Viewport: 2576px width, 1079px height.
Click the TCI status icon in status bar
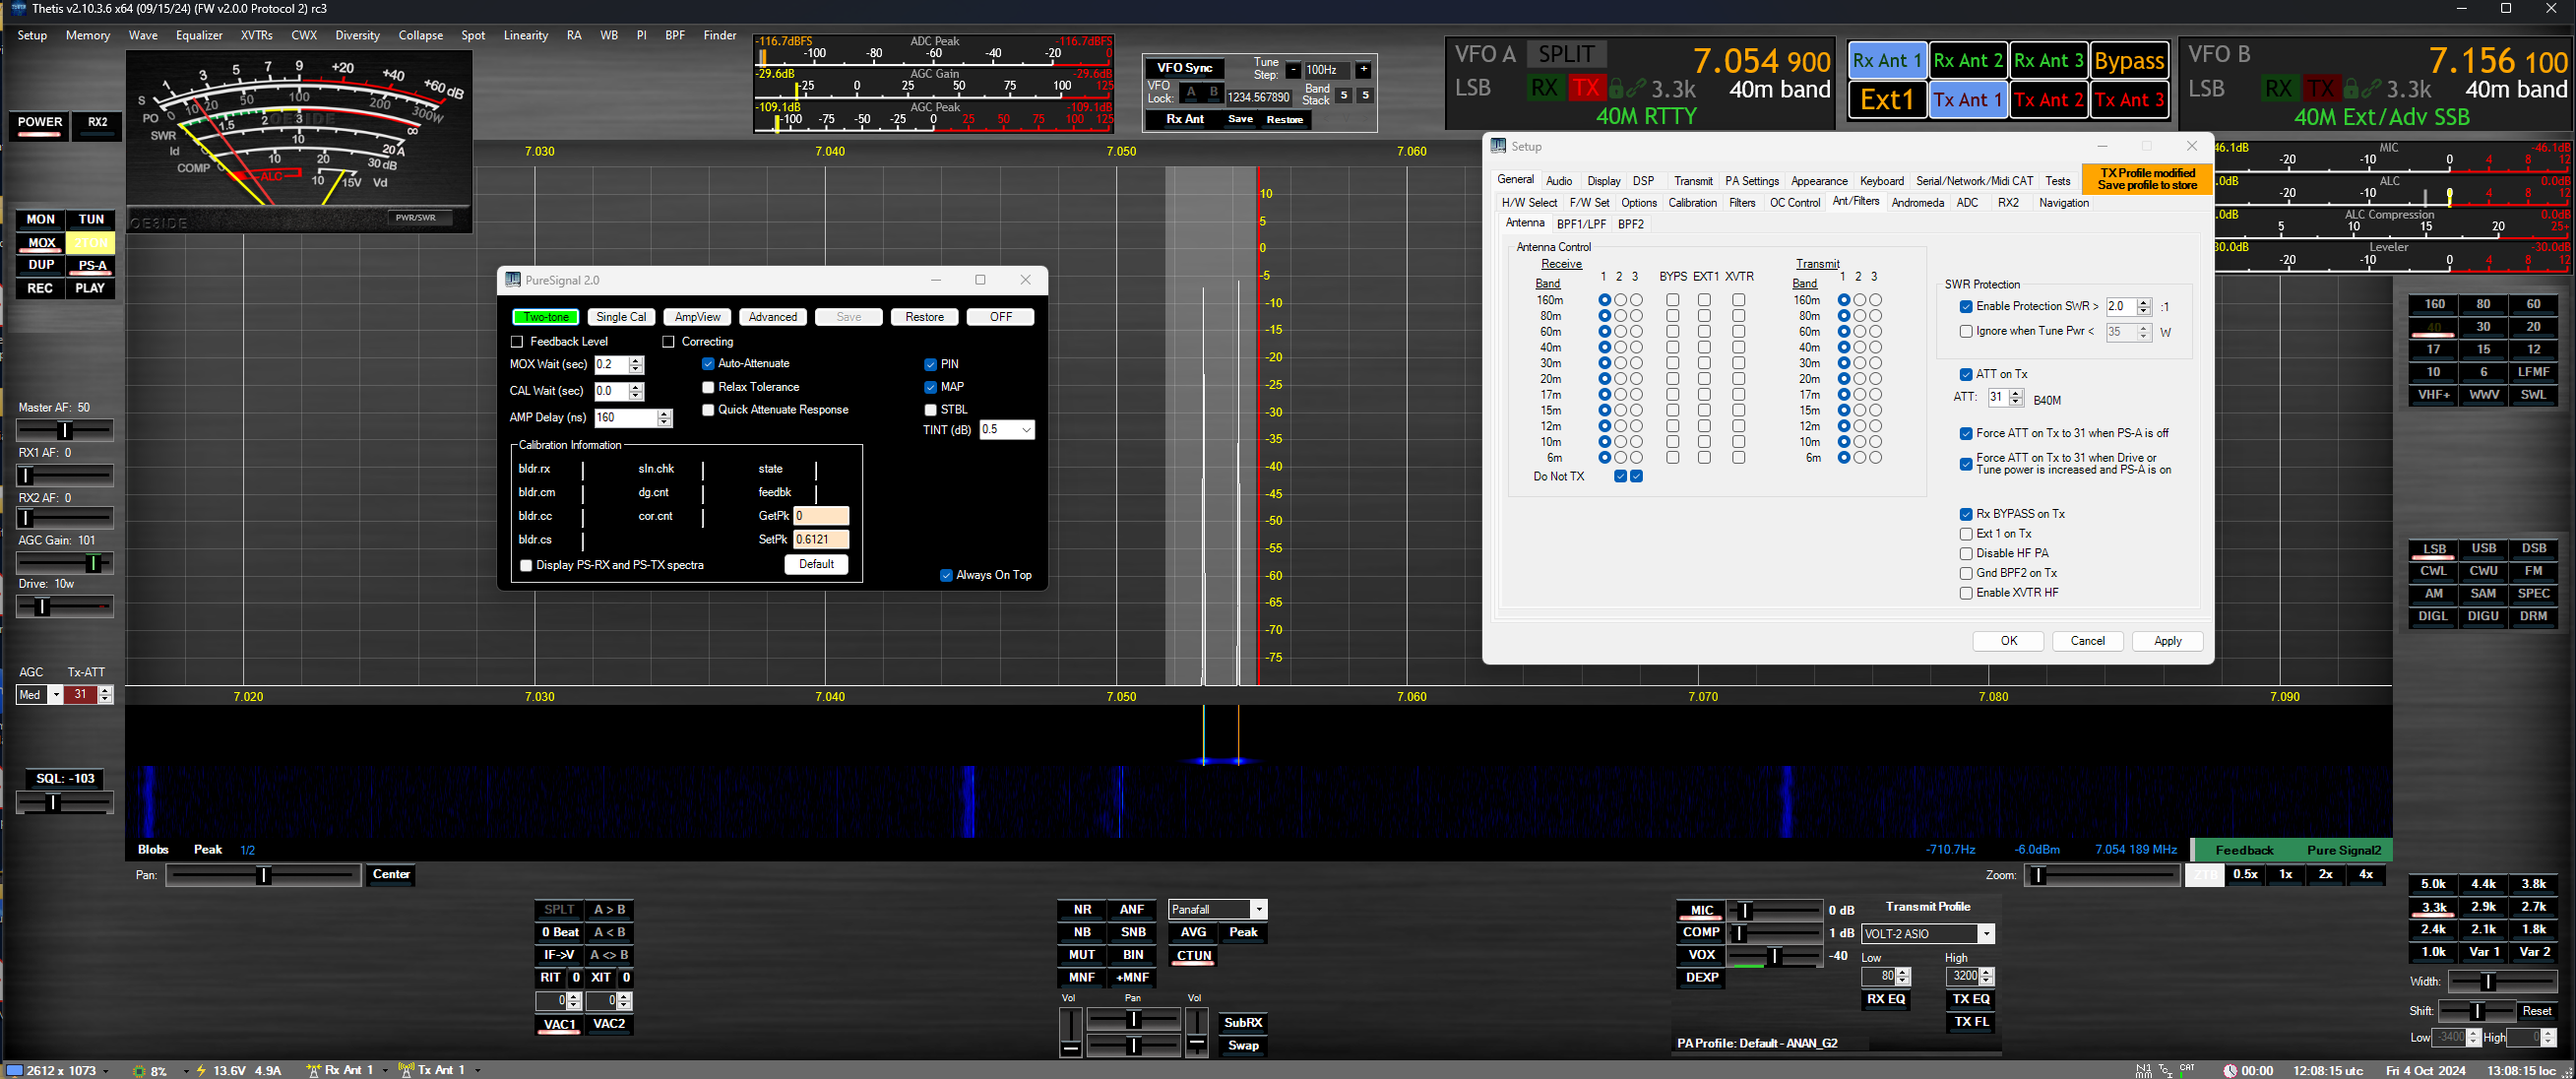click(x=2165, y=1070)
